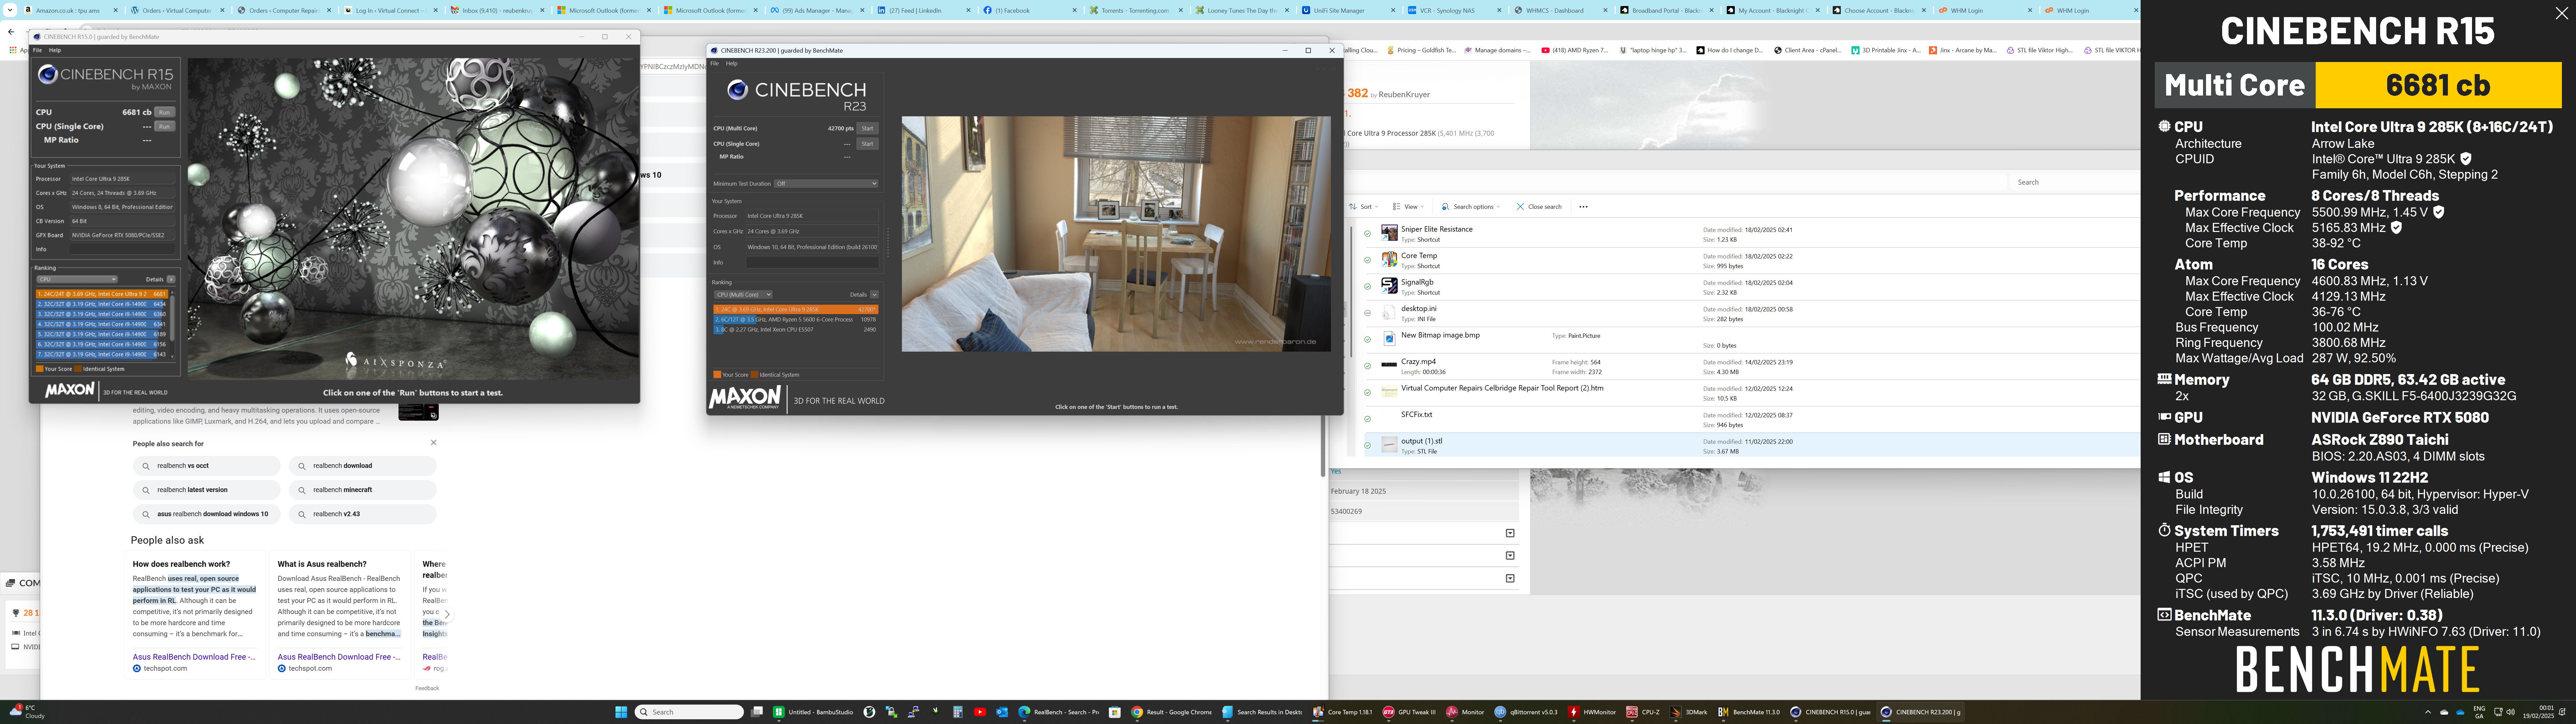The height and width of the screenshot is (724, 2576).
Task: Click the SignalRgb shortcut icon in results
Action: [1389, 286]
